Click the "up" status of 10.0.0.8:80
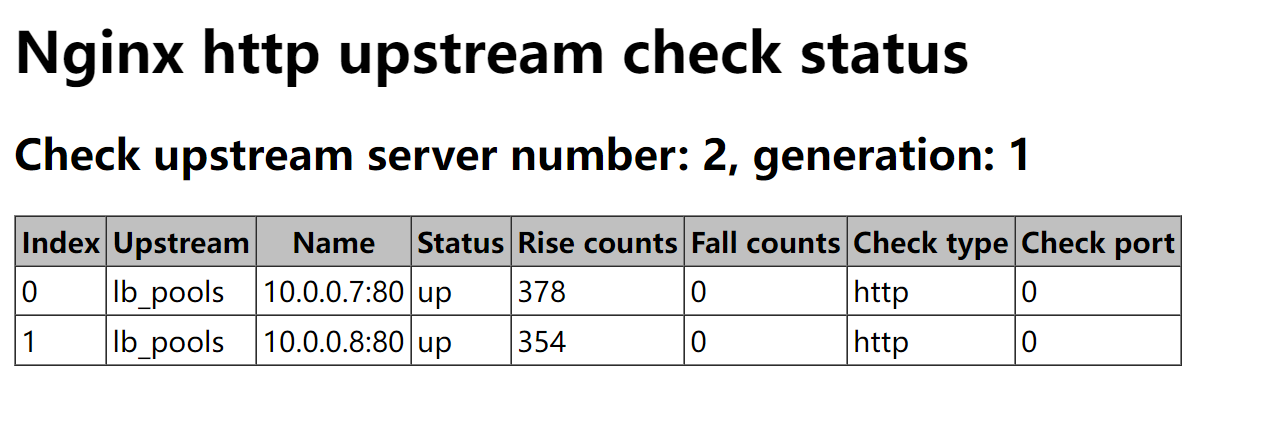 435,342
